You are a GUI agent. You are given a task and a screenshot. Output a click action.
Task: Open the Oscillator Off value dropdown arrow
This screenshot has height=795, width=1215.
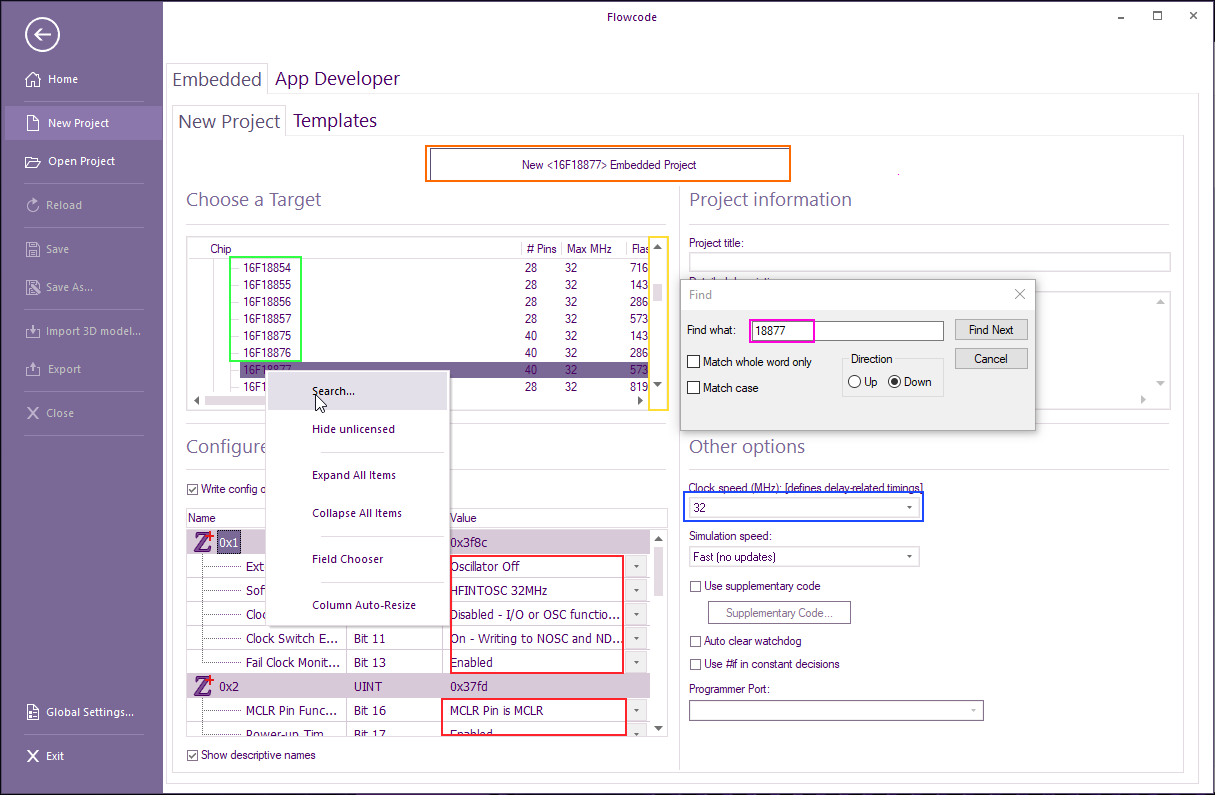click(637, 567)
